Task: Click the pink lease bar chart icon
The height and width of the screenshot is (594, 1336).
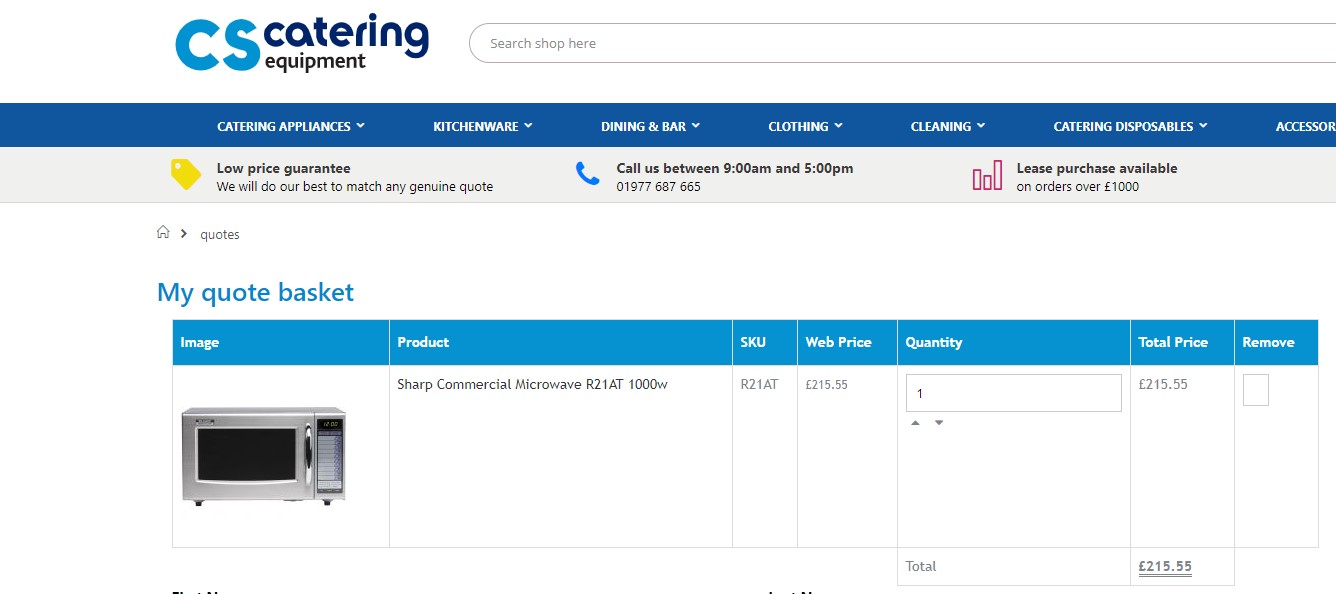Action: pos(987,175)
